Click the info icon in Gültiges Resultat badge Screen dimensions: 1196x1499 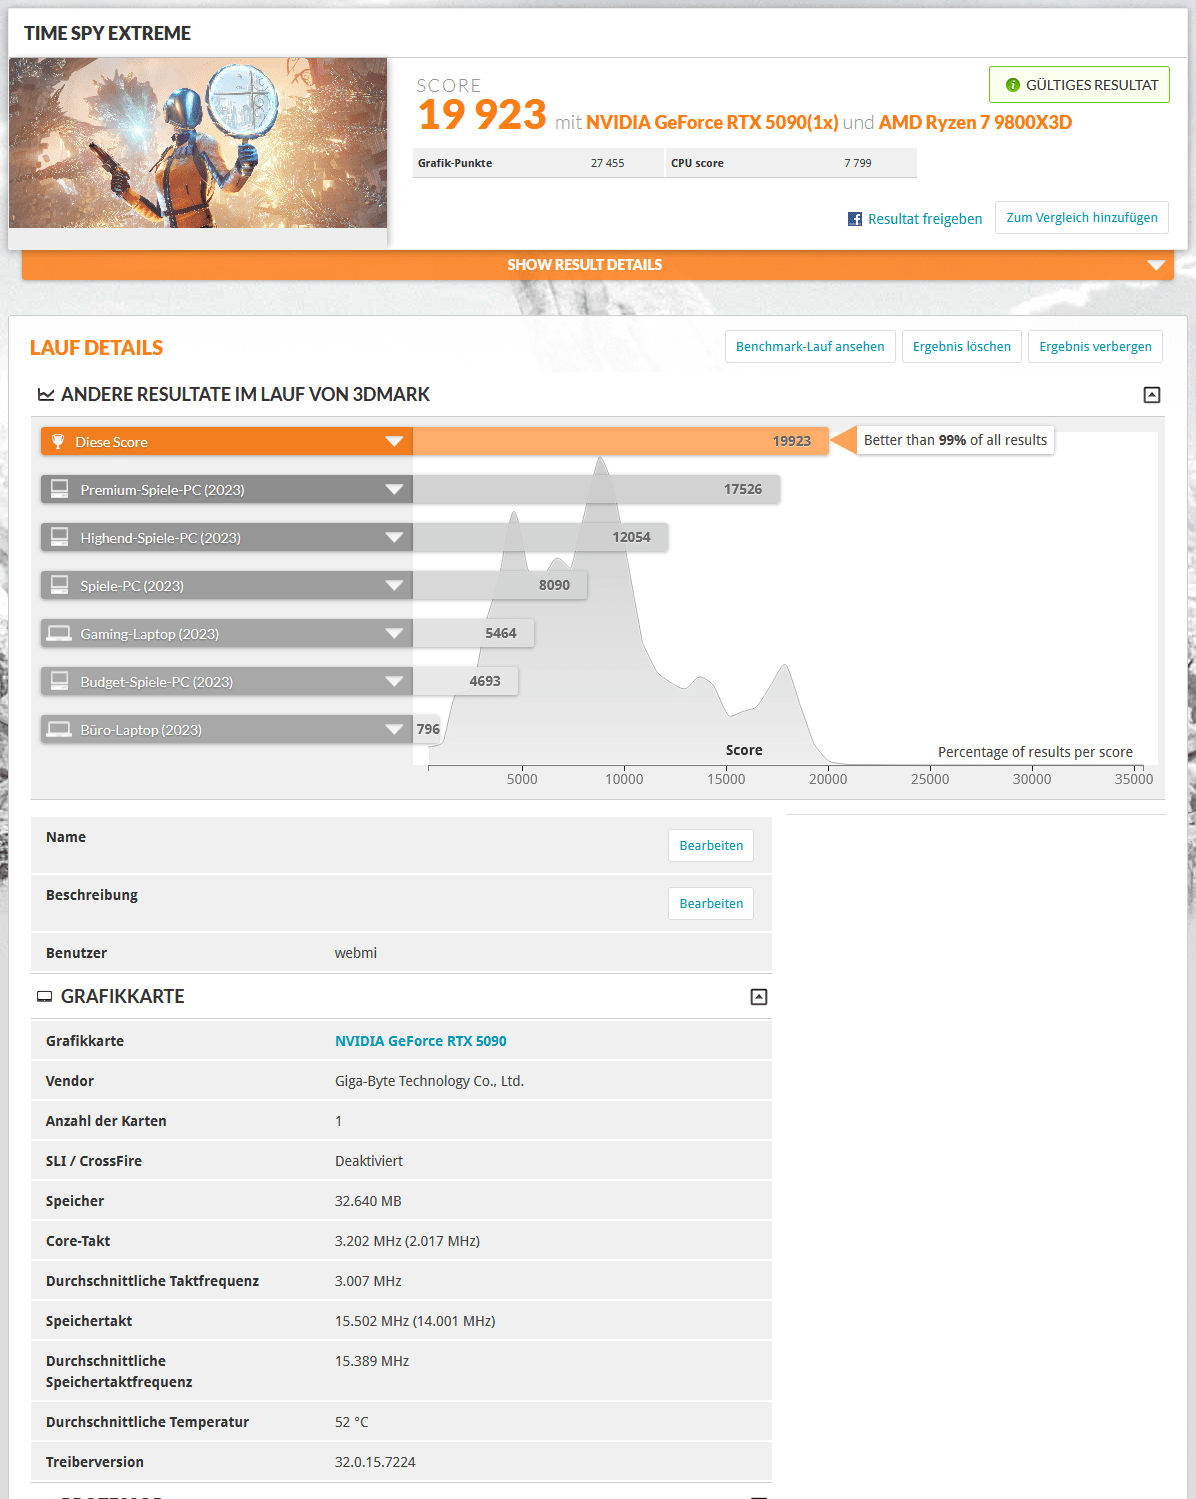coord(1013,85)
